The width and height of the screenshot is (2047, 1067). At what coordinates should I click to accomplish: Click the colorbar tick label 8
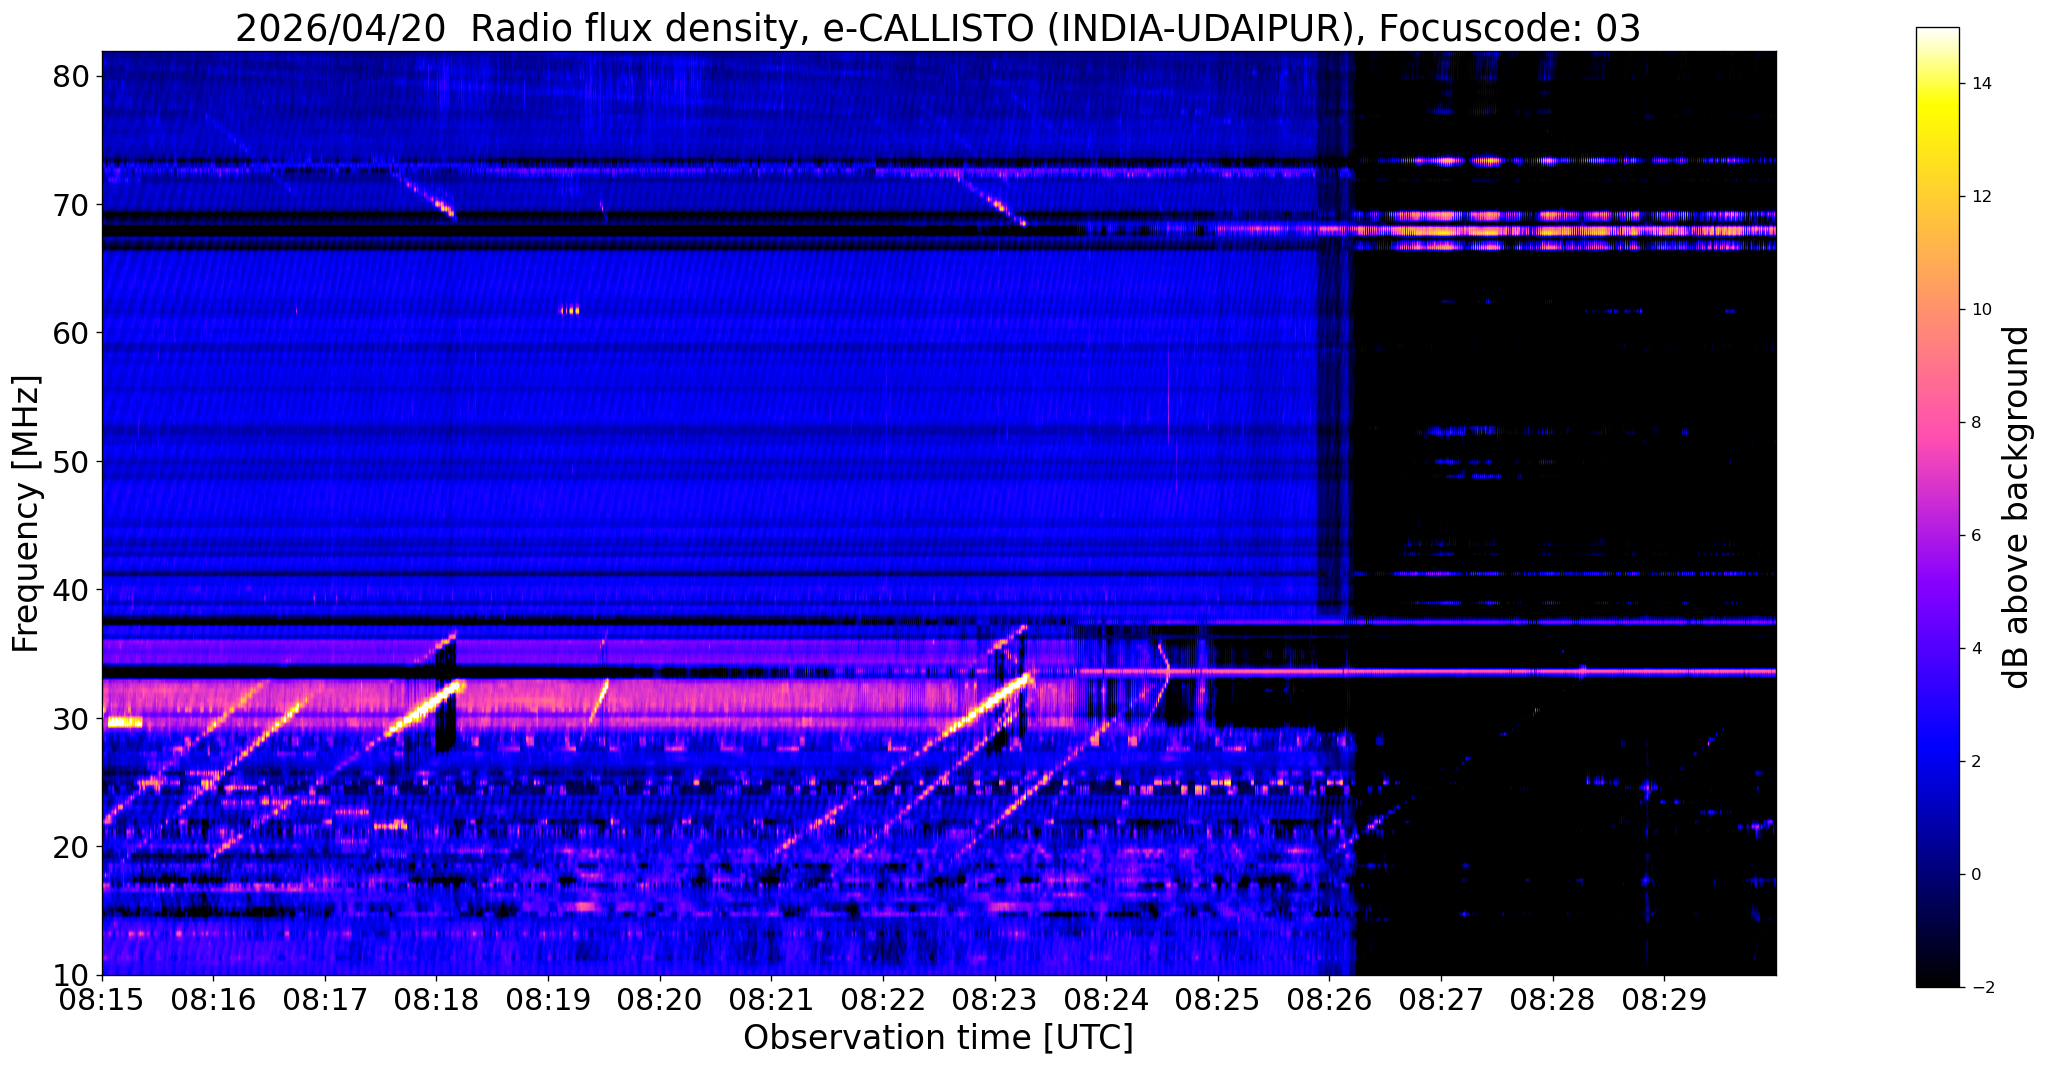pyautogui.click(x=1975, y=423)
